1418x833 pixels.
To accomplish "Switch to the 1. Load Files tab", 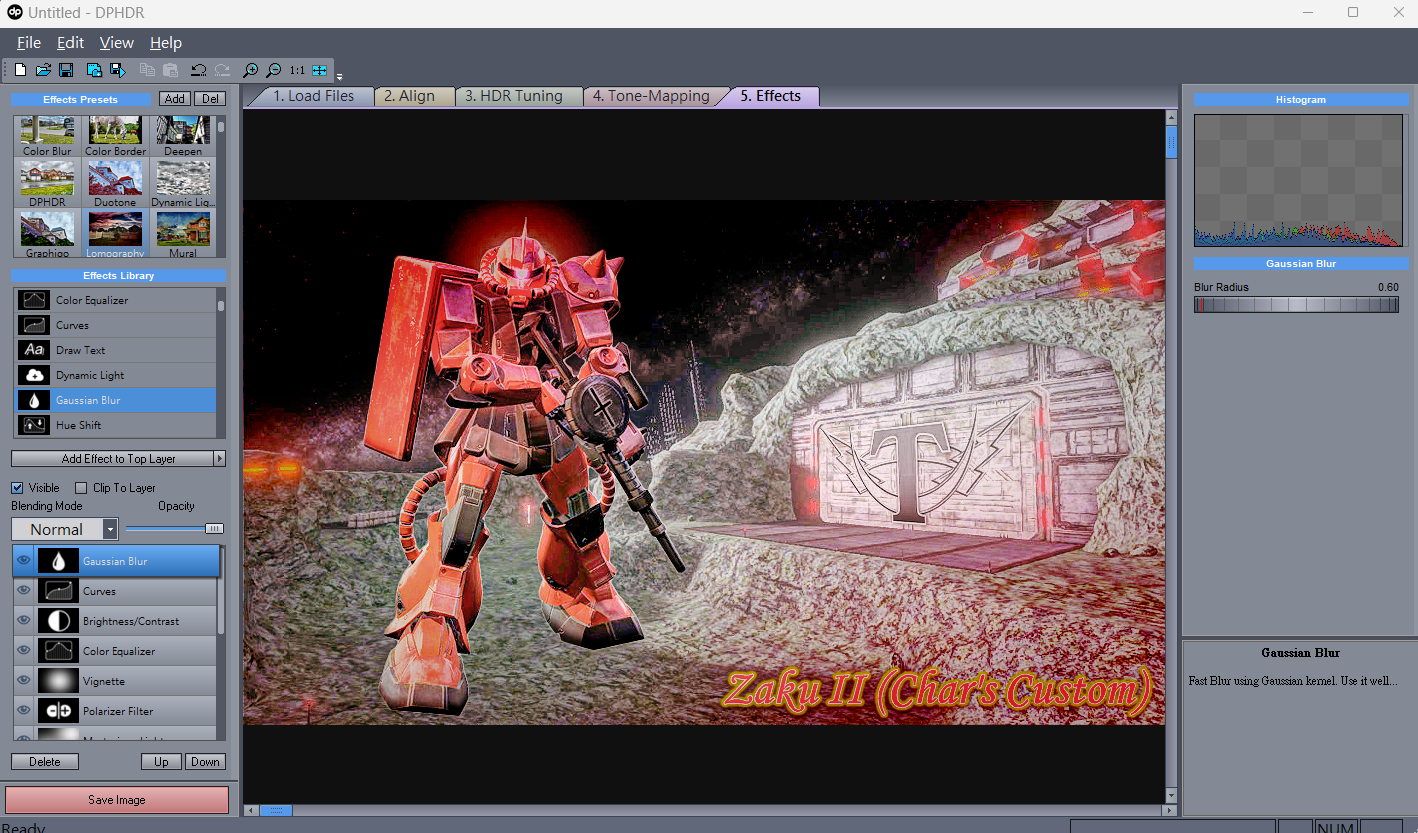I will (x=312, y=96).
